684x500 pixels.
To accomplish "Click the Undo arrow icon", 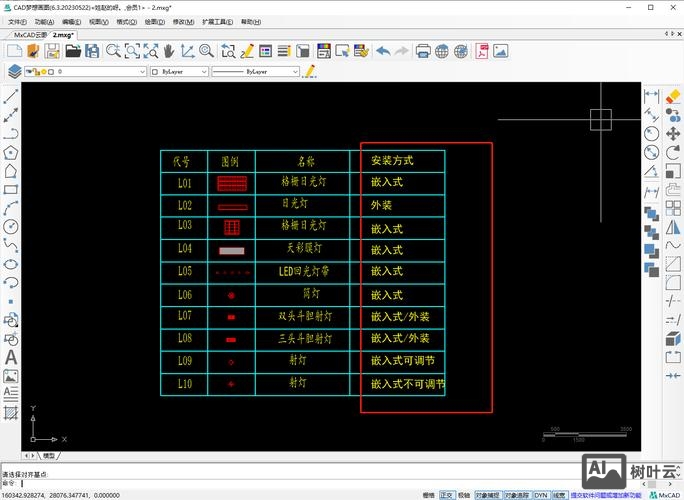I will point(383,50).
